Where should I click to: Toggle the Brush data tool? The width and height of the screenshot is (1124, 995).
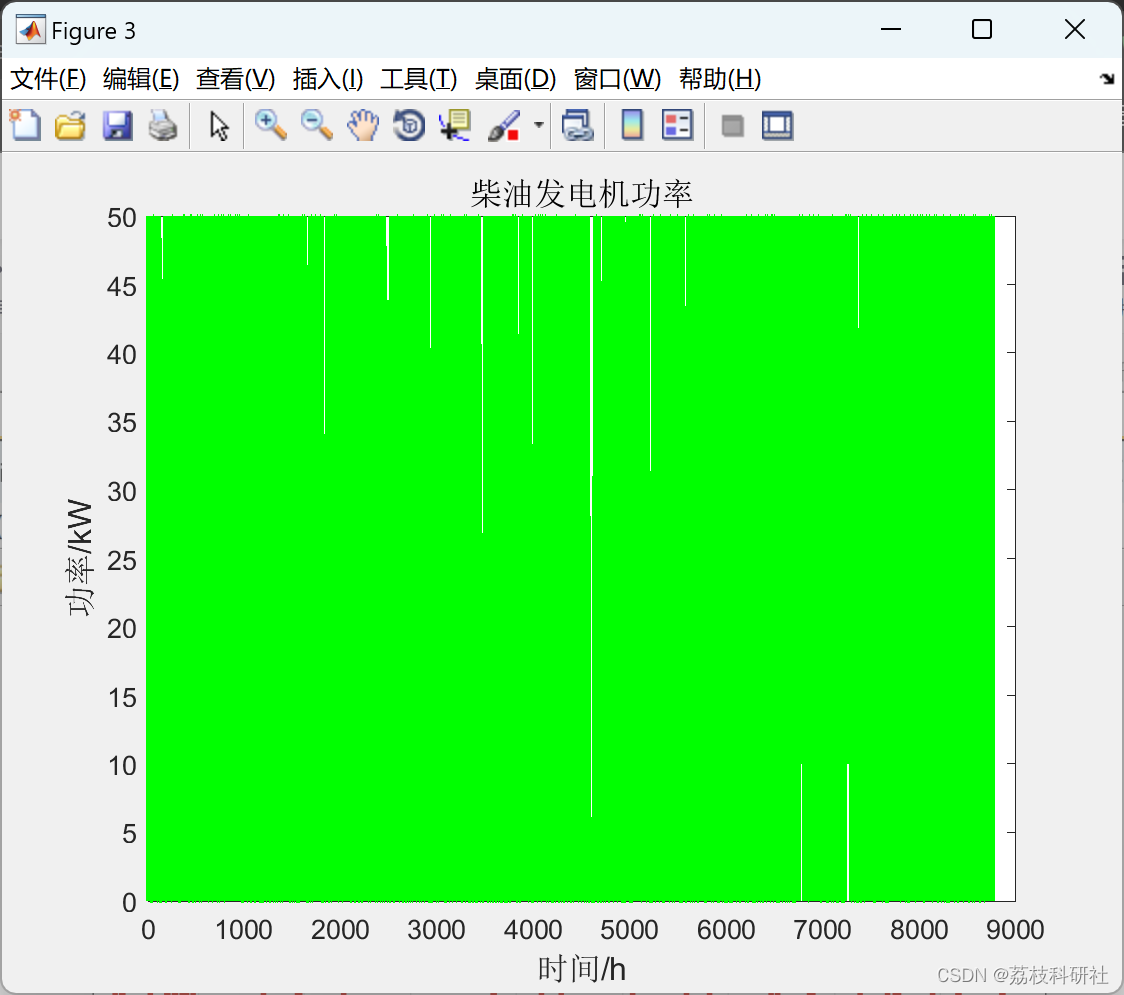click(504, 125)
